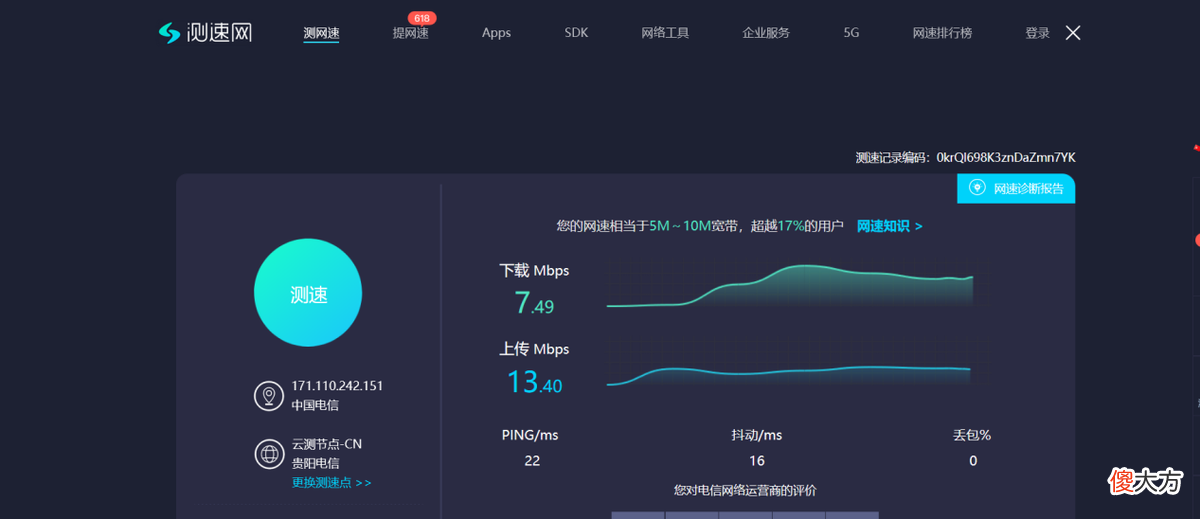This screenshot has width=1200, height=519.
Task: Click the 登录 login link
Action: coord(1037,33)
